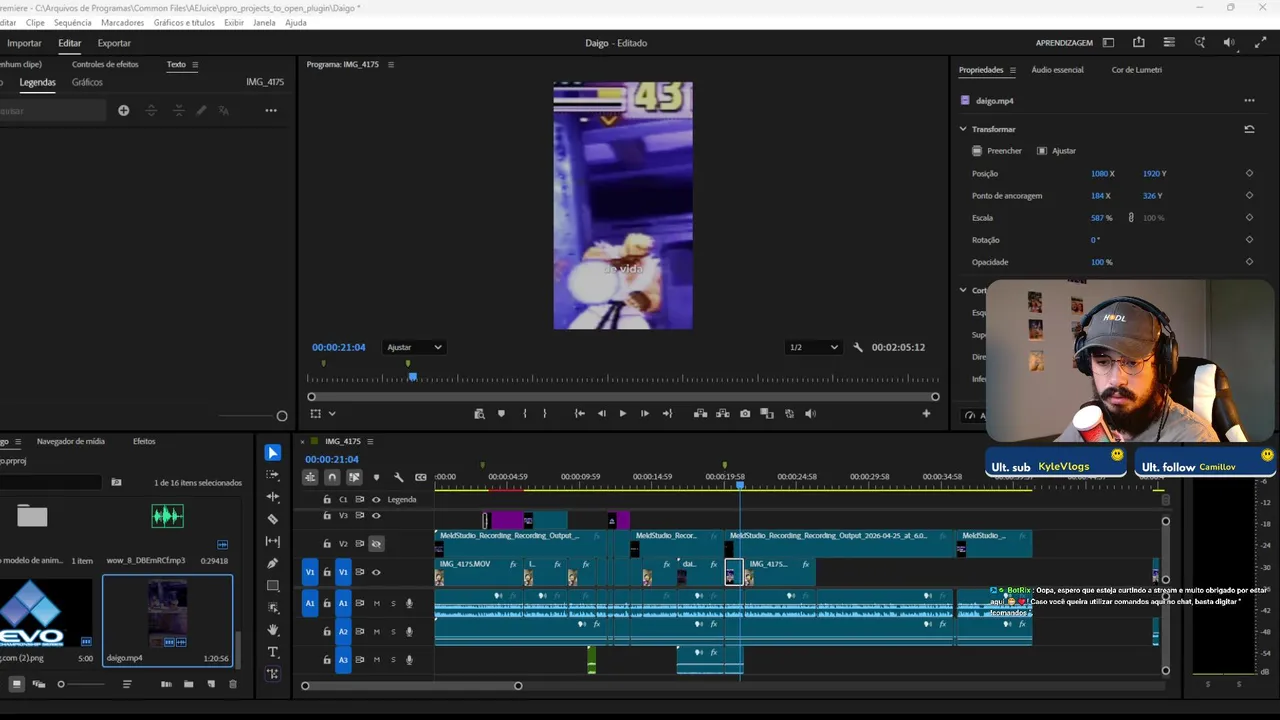Click new bin folder icon in project panel
Screen dimensions: 1280x720
tap(189, 684)
